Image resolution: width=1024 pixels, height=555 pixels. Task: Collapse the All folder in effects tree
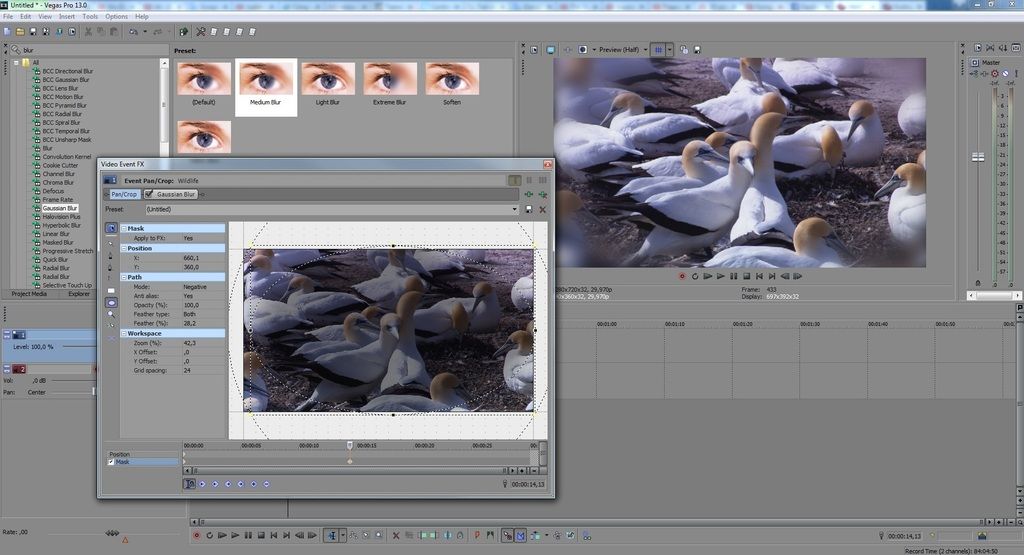pyautogui.click(x=16, y=63)
